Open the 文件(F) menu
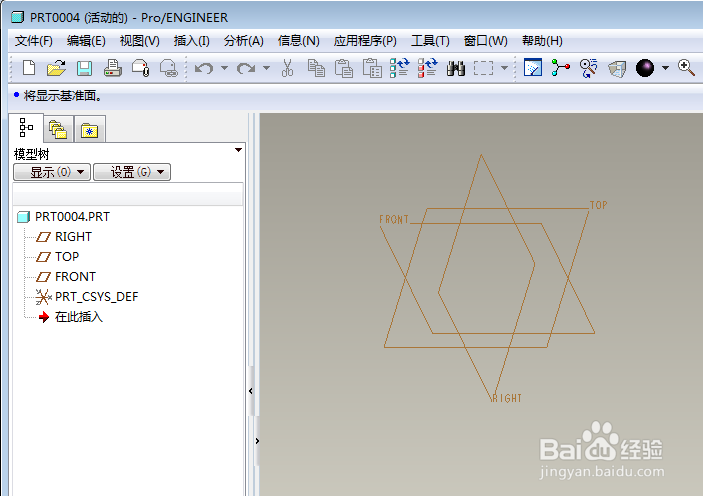703x496 pixels. tap(34, 41)
